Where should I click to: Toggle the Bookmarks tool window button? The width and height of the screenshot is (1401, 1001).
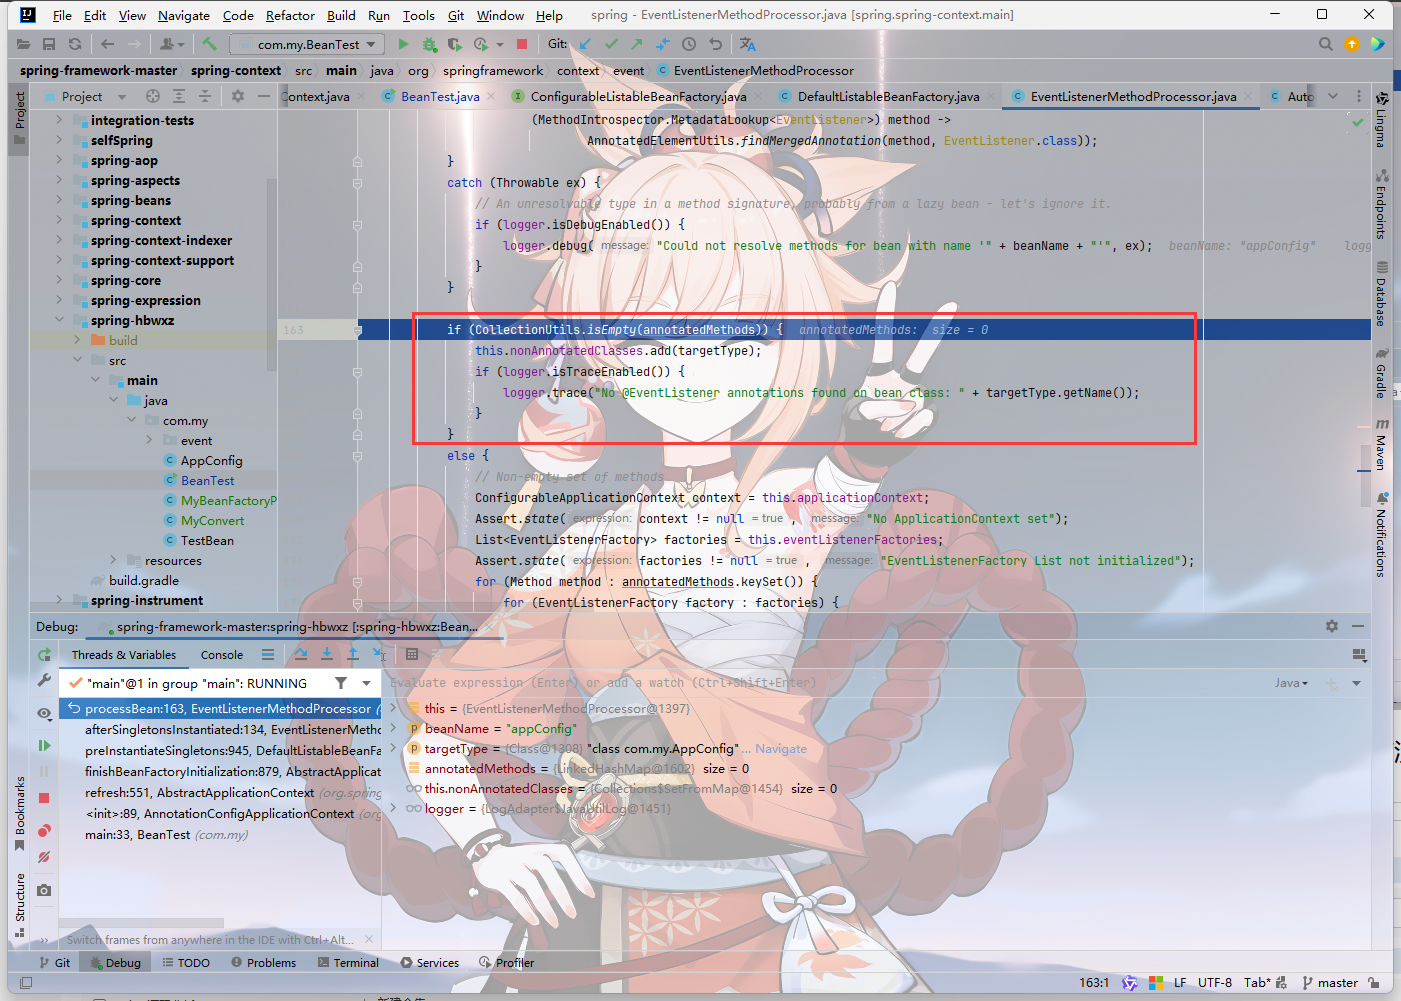click(19, 813)
